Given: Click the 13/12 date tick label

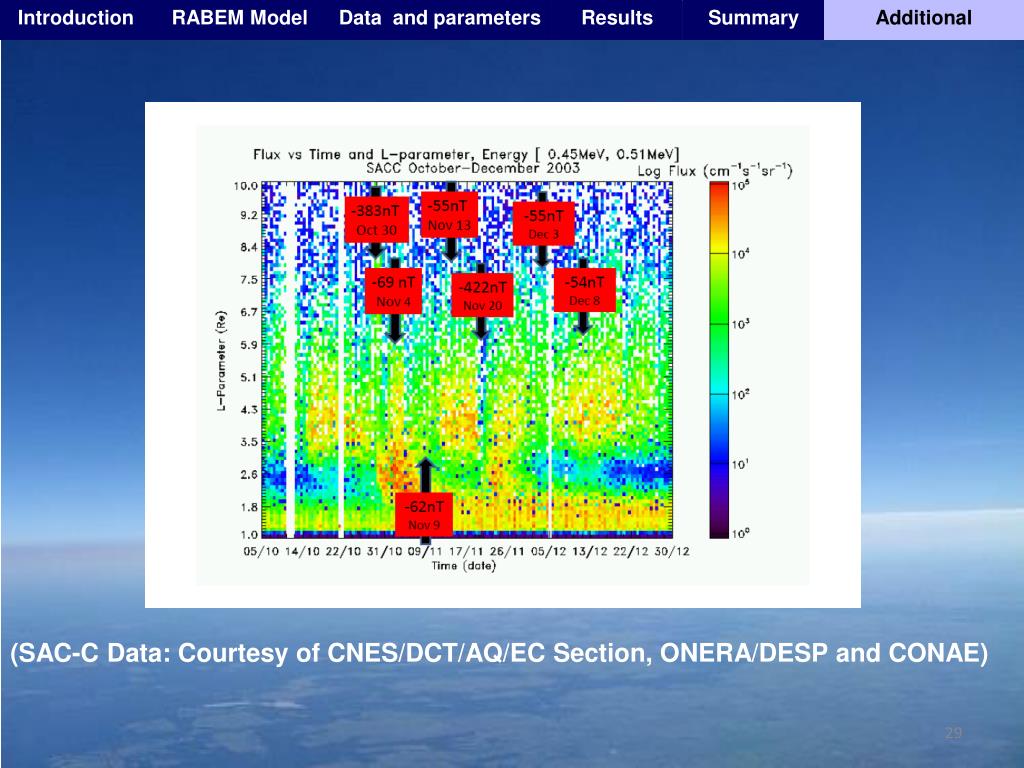Looking at the screenshot, I should click(590, 551).
